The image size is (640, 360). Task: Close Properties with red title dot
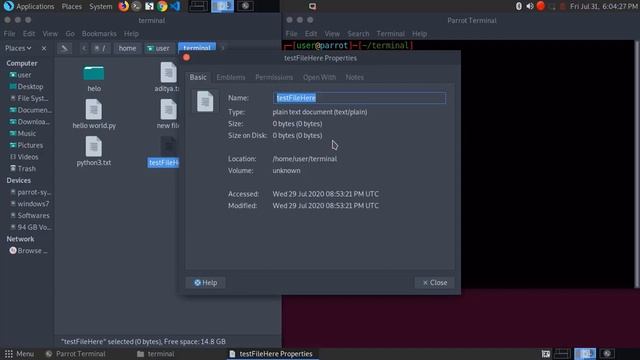pos(187,58)
